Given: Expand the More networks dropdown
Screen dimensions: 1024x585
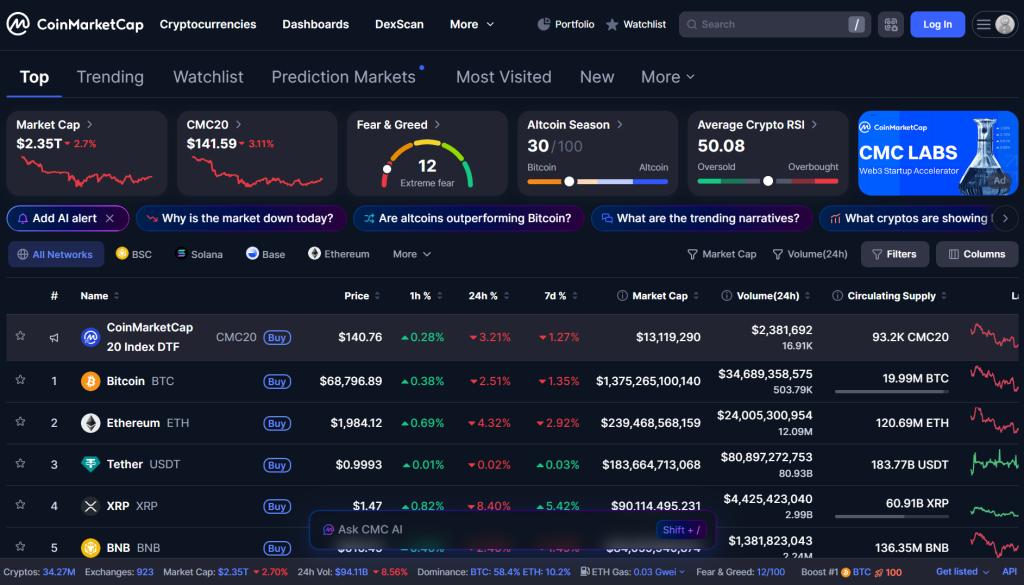Looking at the screenshot, I should pos(412,254).
